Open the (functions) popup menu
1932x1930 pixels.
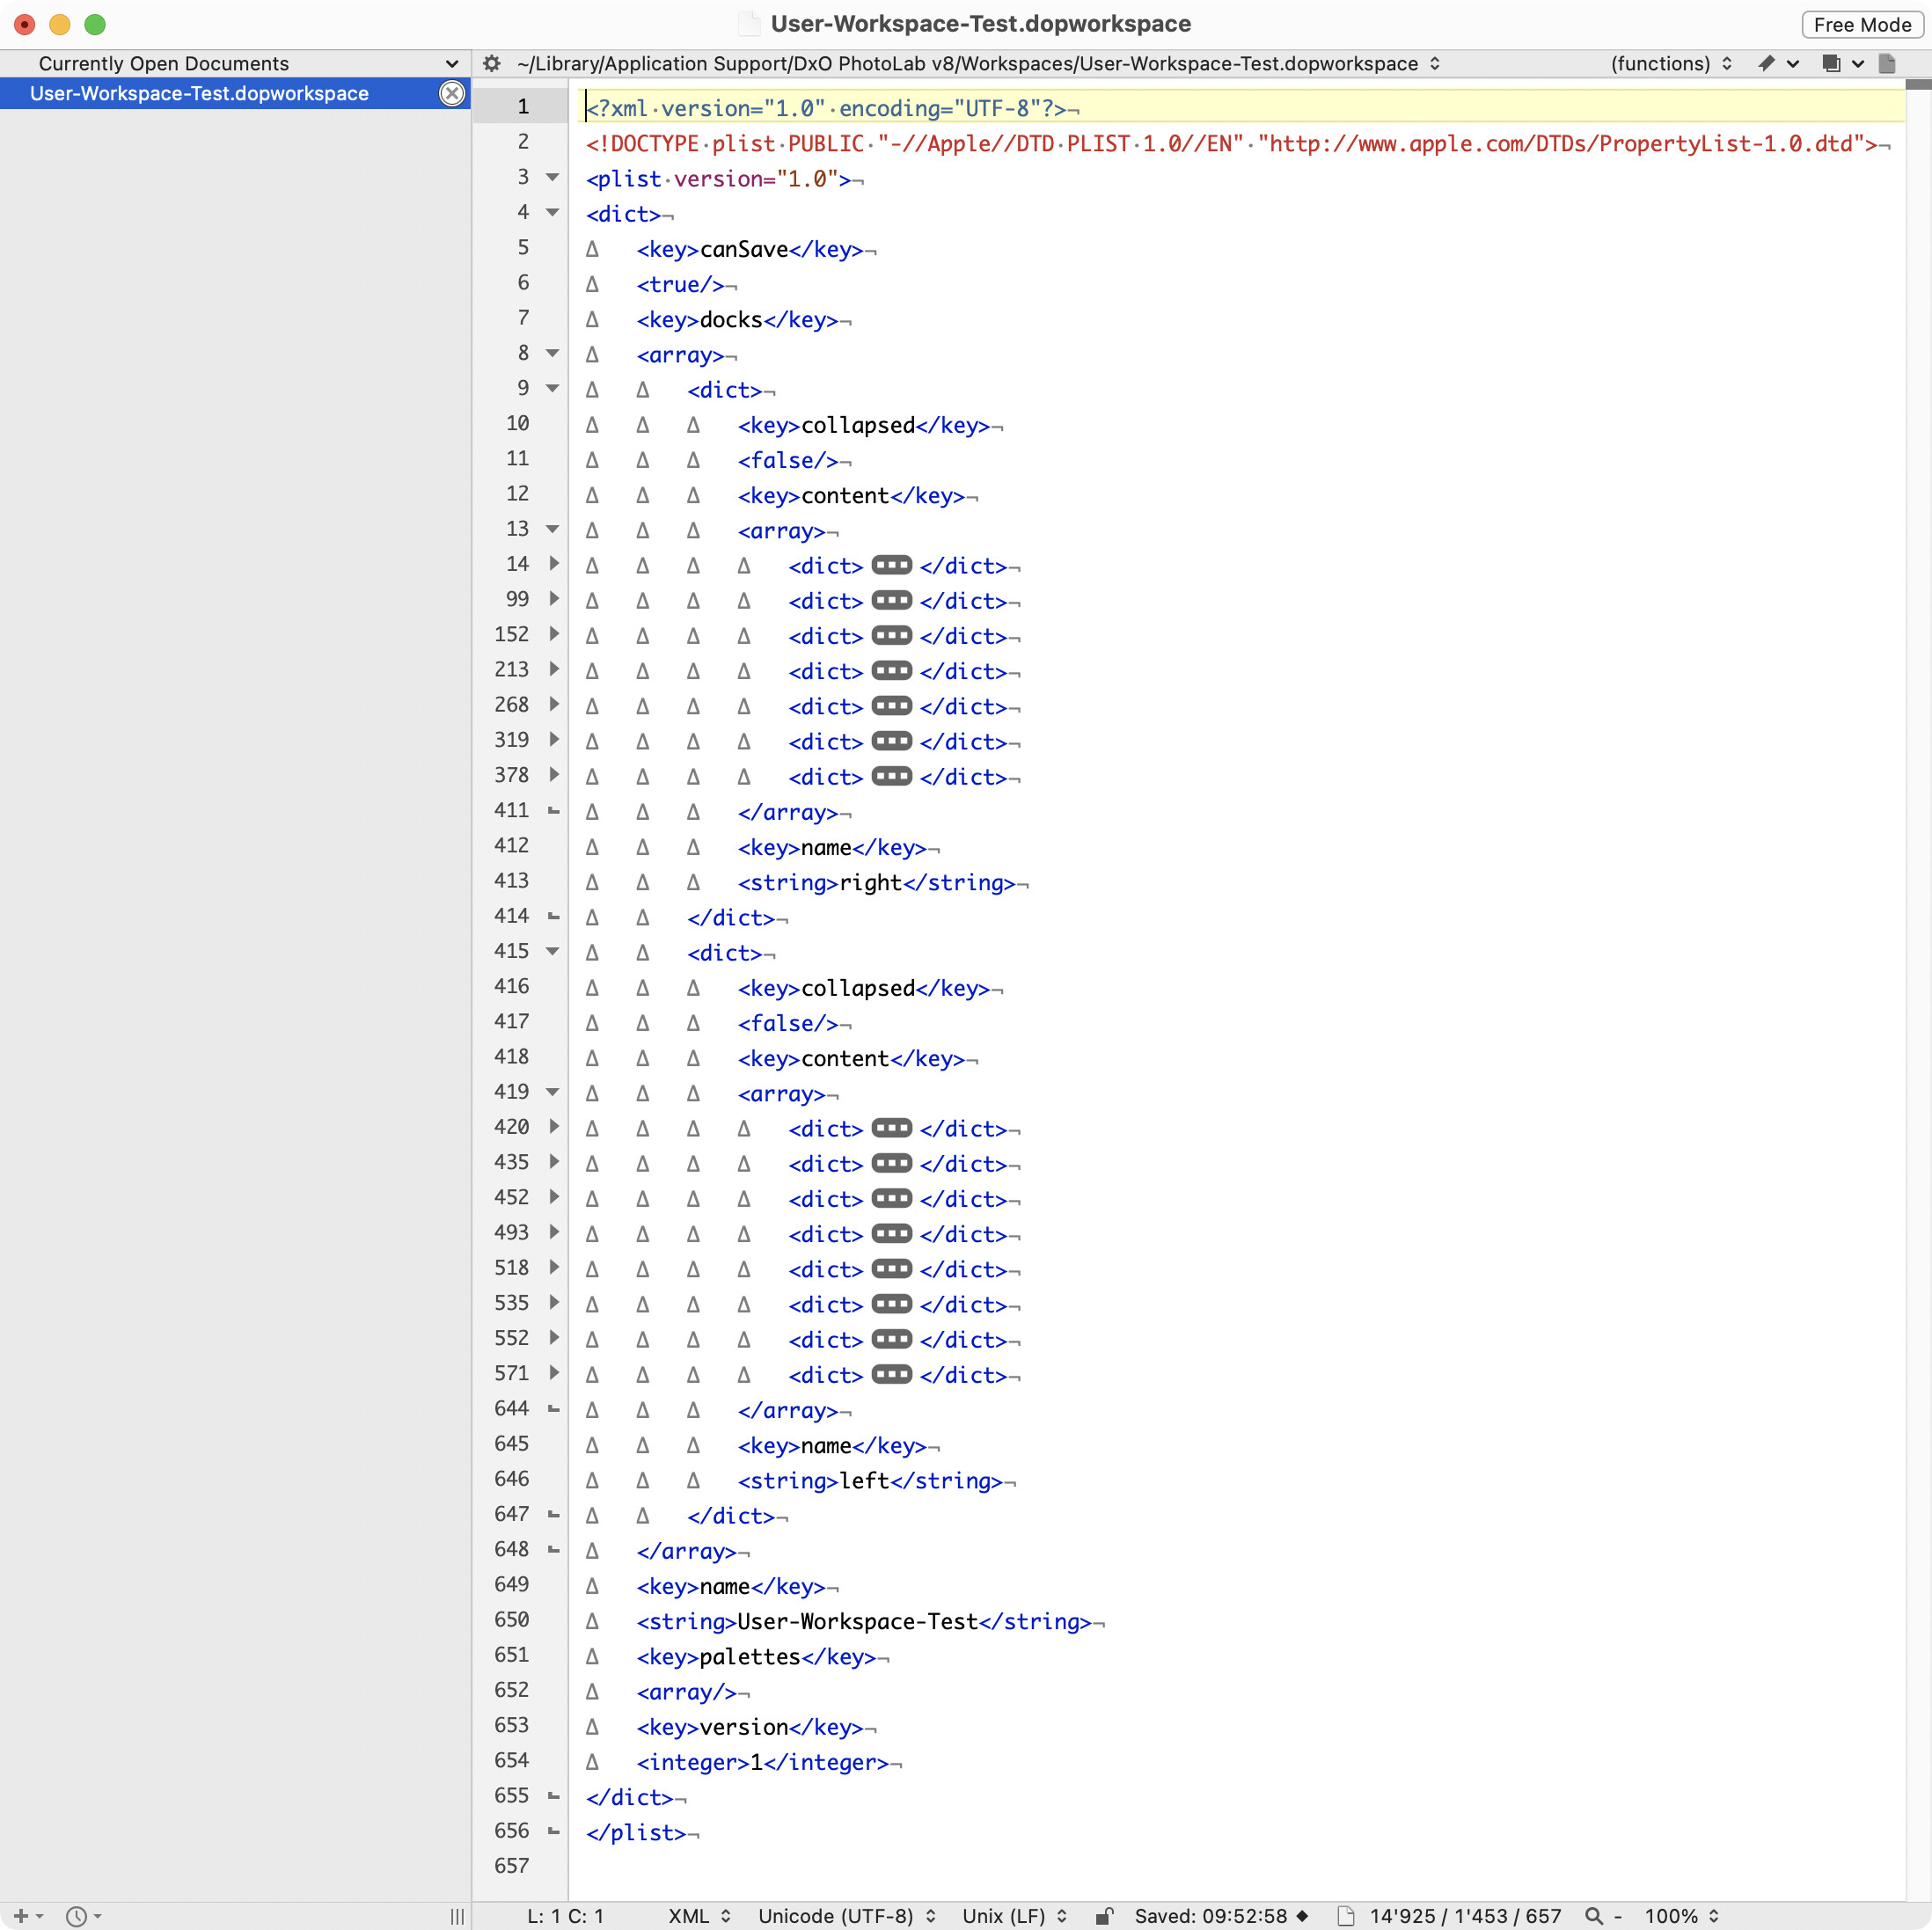[x=1670, y=64]
